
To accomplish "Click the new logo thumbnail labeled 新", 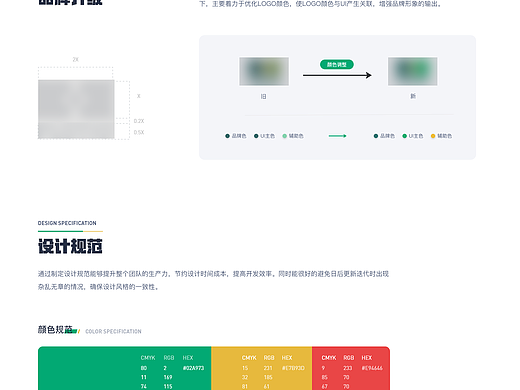I will click(413, 71).
